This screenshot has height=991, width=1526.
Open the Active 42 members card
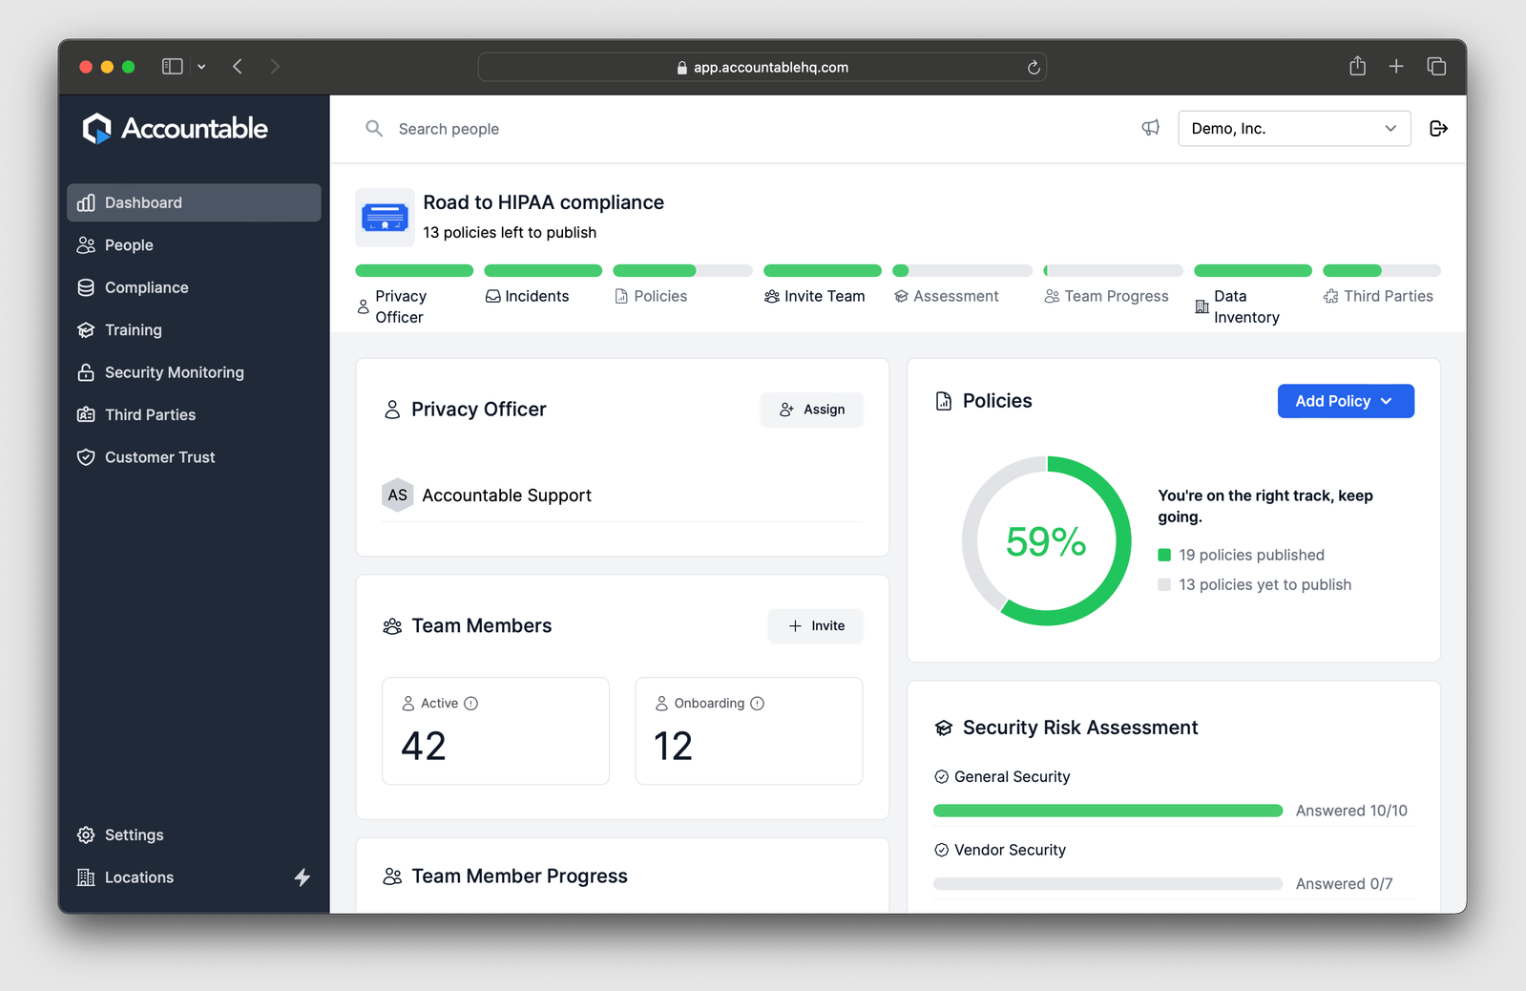point(496,731)
